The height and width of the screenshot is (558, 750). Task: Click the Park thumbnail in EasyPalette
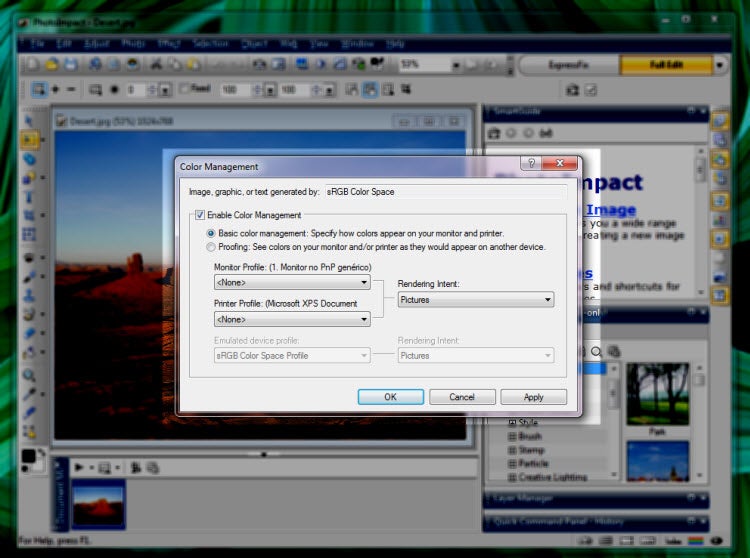tap(658, 394)
